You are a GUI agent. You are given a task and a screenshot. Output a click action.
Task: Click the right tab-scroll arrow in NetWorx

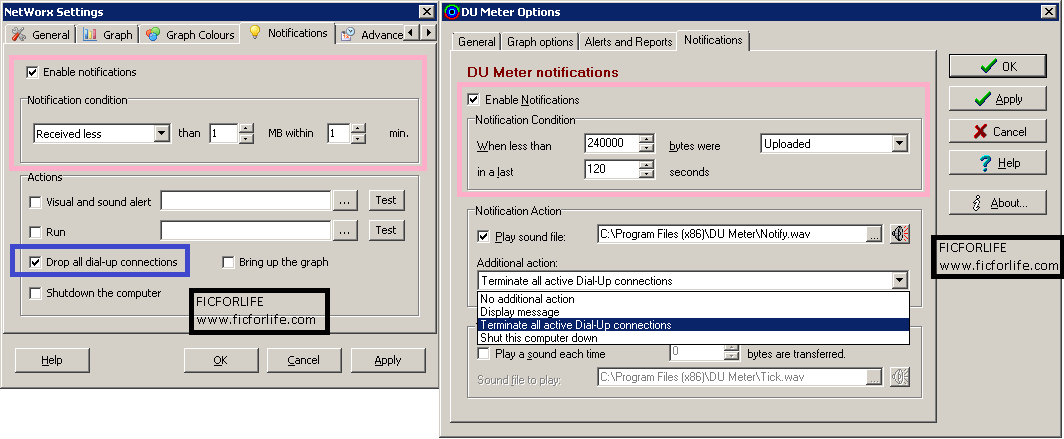pyautogui.click(x=428, y=33)
